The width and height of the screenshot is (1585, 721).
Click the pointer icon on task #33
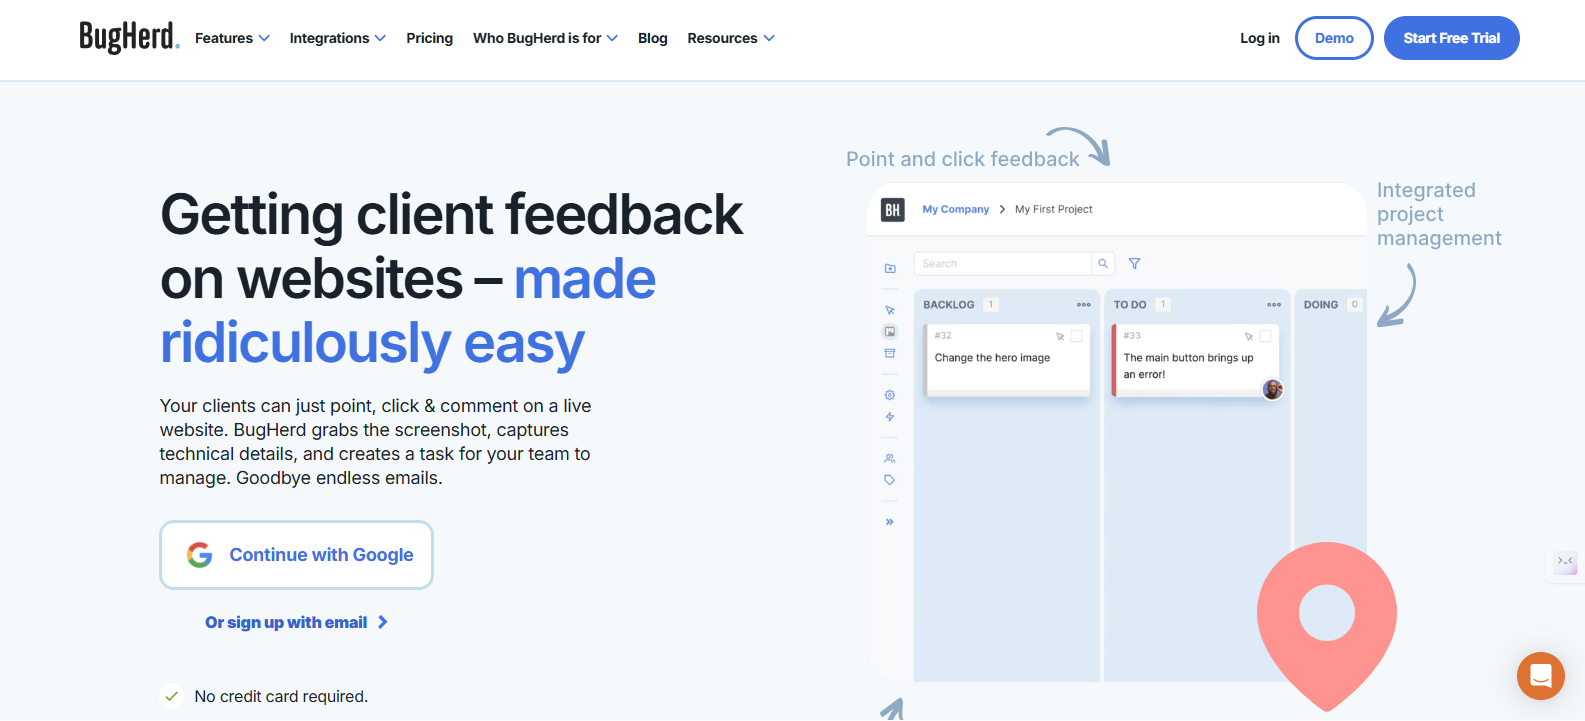pos(1249,336)
